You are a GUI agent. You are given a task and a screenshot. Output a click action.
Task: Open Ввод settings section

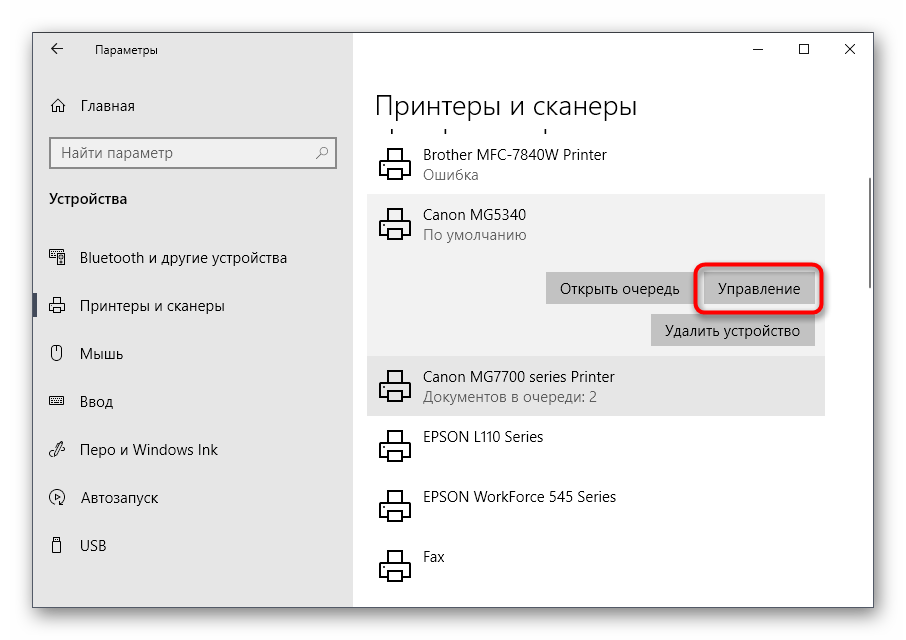click(96, 401)
